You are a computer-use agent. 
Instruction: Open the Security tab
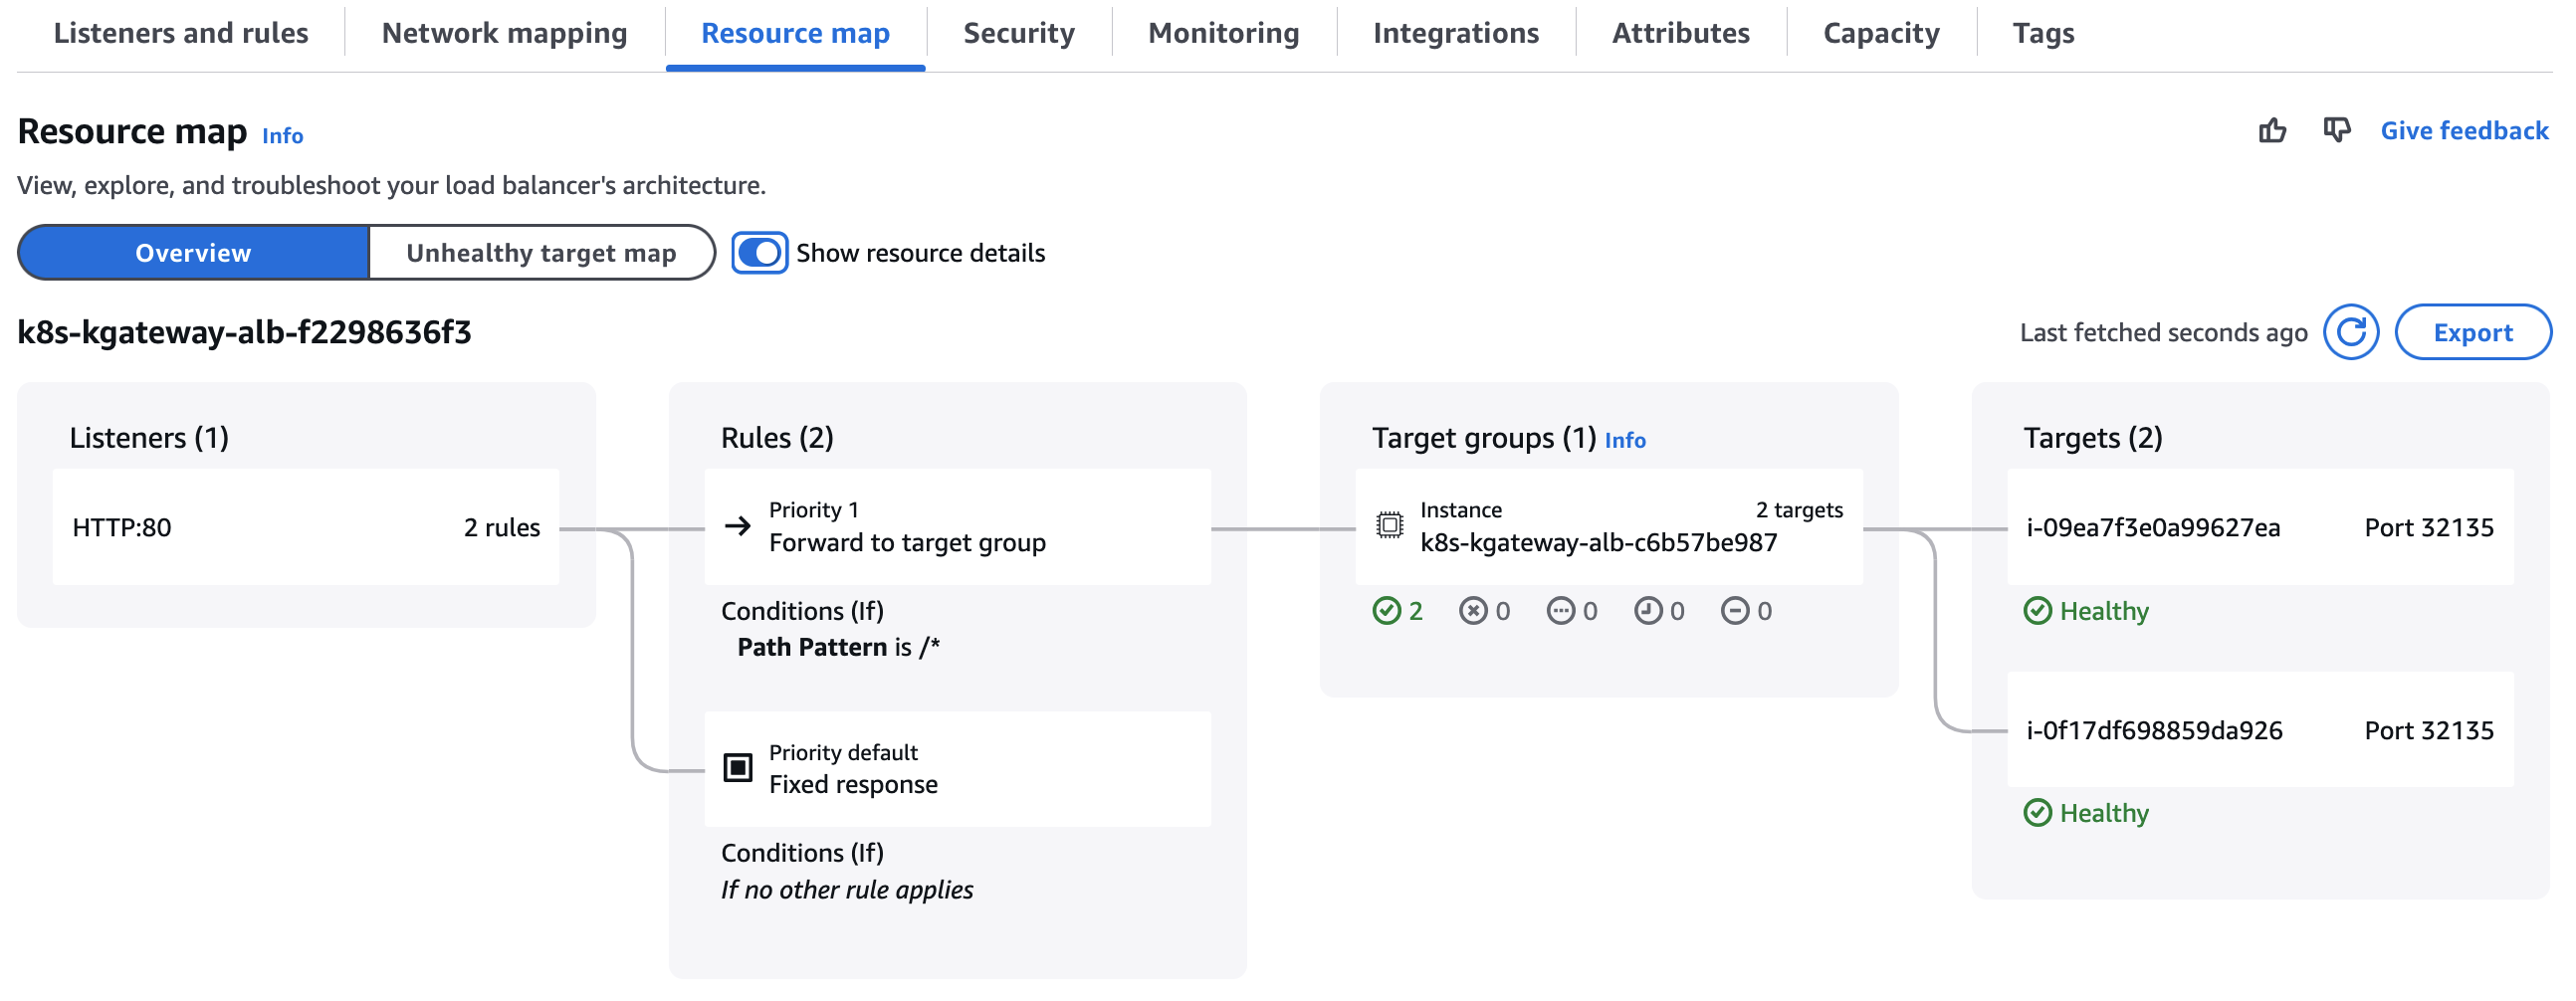coord(1018,34)
